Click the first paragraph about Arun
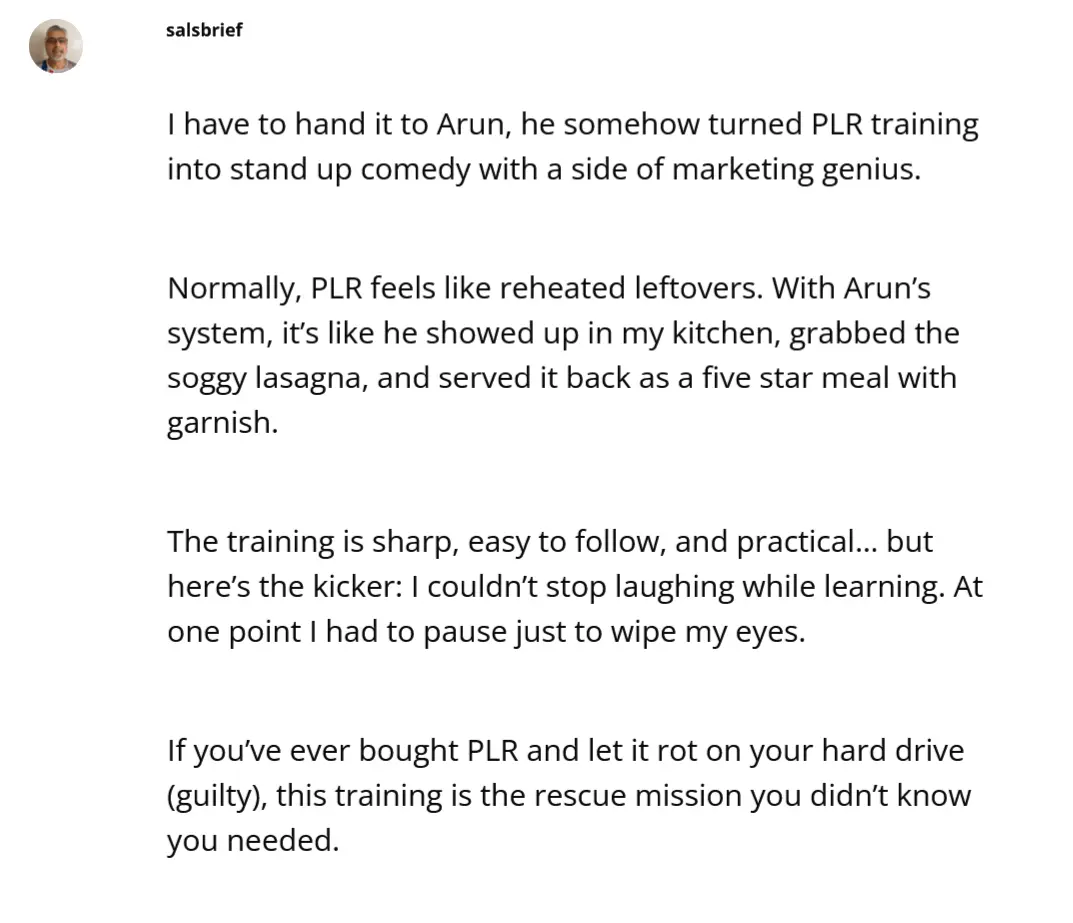Image resolution: width=1073 pixels, height=923 pixels. [572, 147]
